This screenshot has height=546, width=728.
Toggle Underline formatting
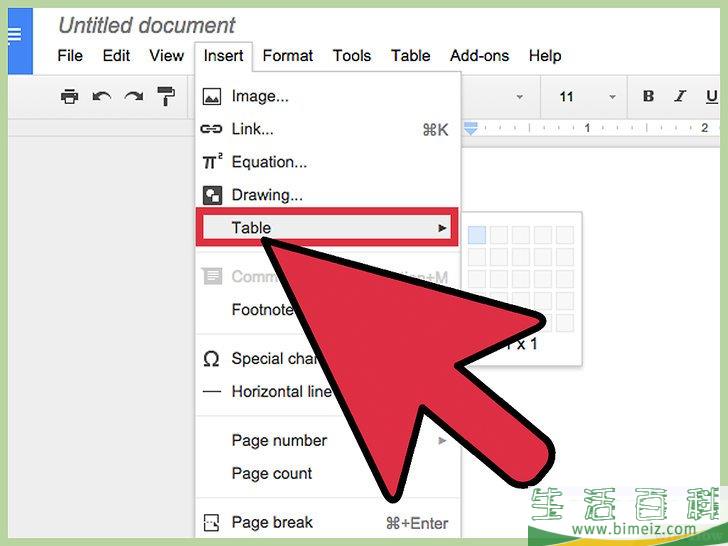pos(711,97)
